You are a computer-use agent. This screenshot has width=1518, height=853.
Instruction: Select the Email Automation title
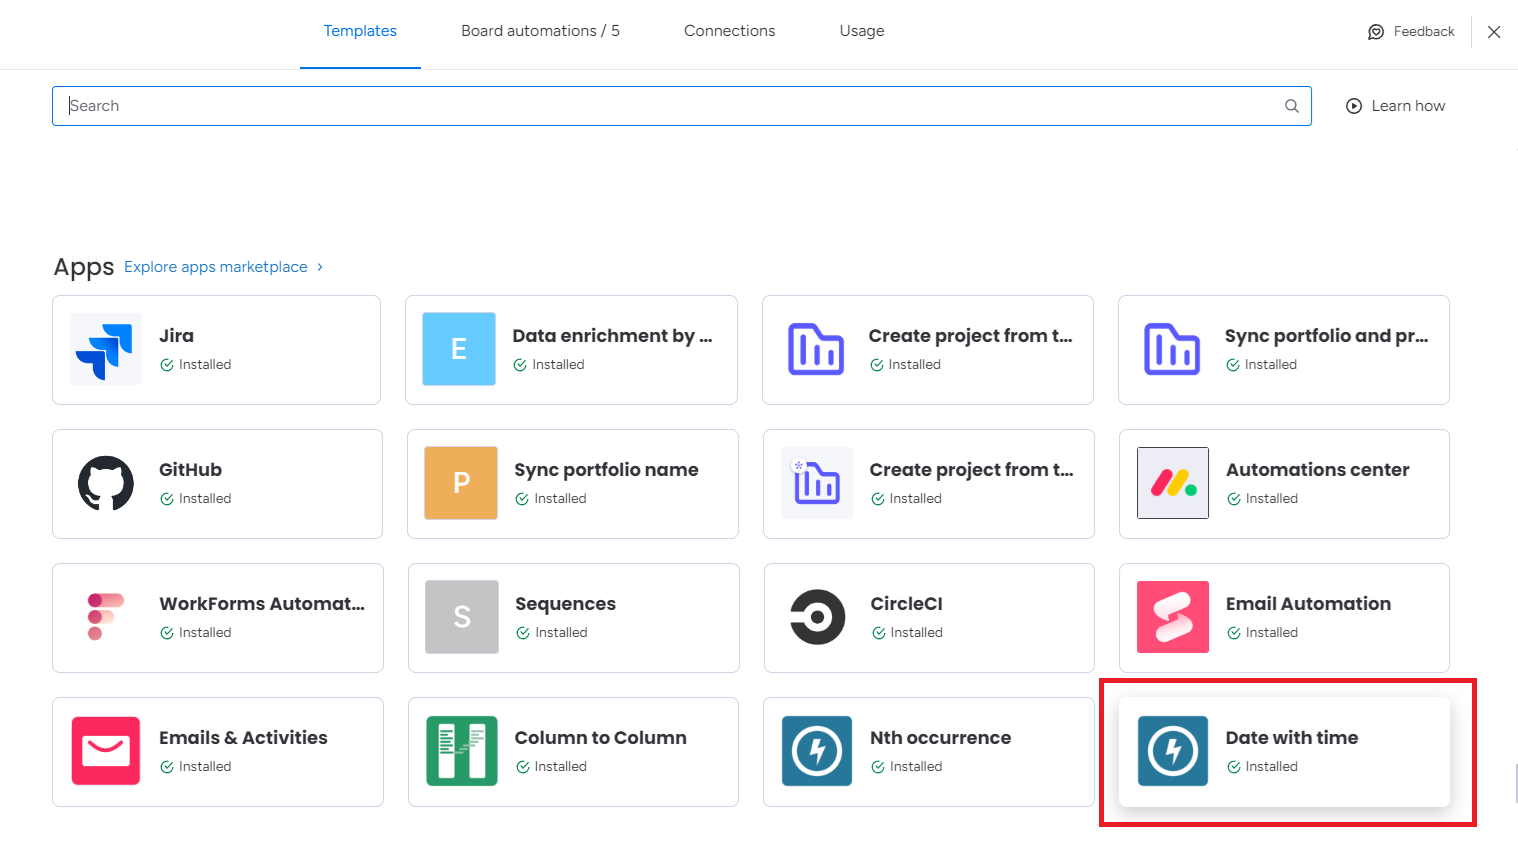point(1308,604)
